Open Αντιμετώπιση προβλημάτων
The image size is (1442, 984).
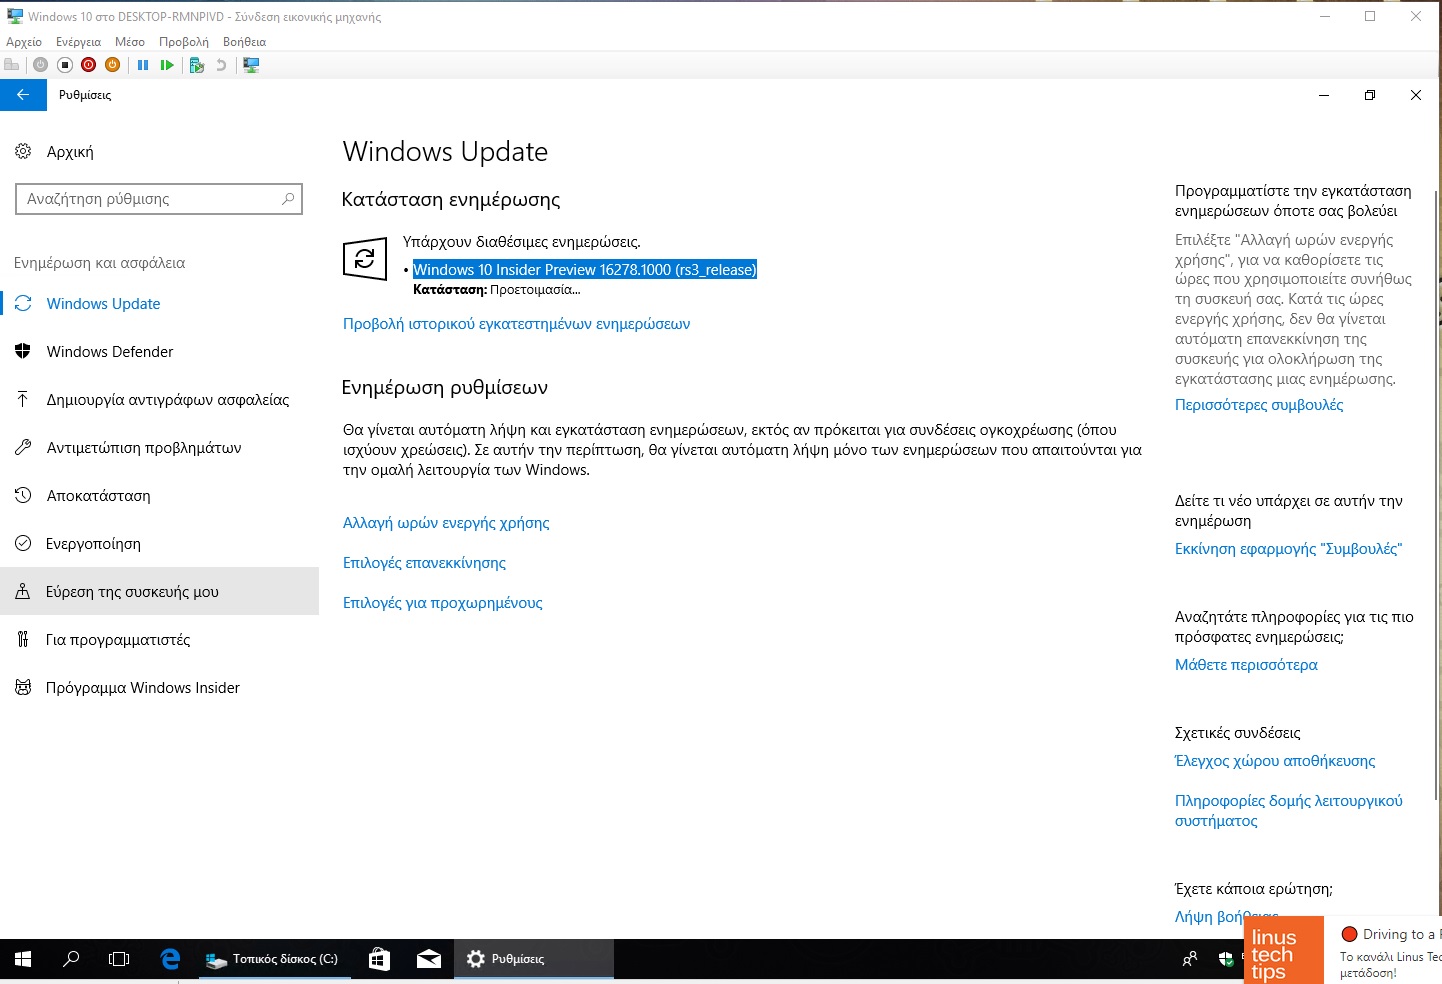tap(159, 448)
